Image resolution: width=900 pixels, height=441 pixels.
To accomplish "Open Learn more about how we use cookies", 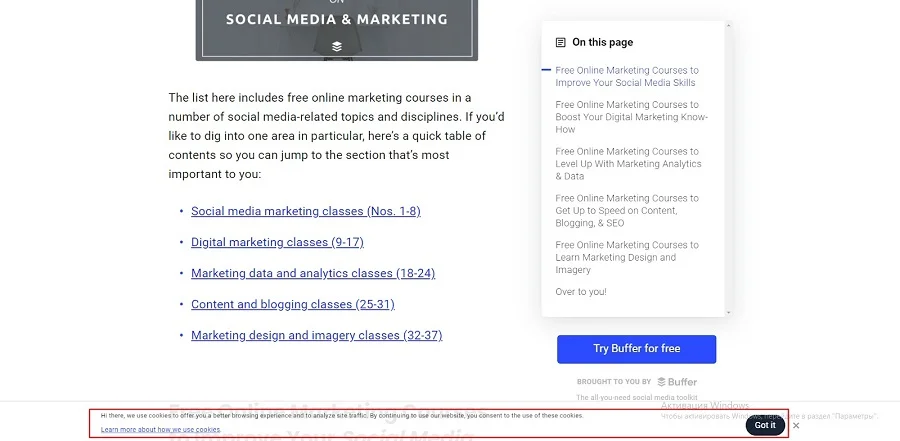I will [x=161, y=429].
